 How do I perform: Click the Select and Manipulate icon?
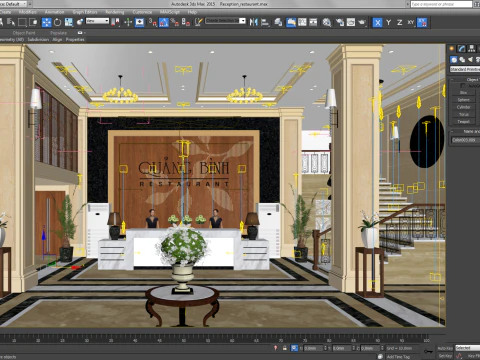pos(128,22)
